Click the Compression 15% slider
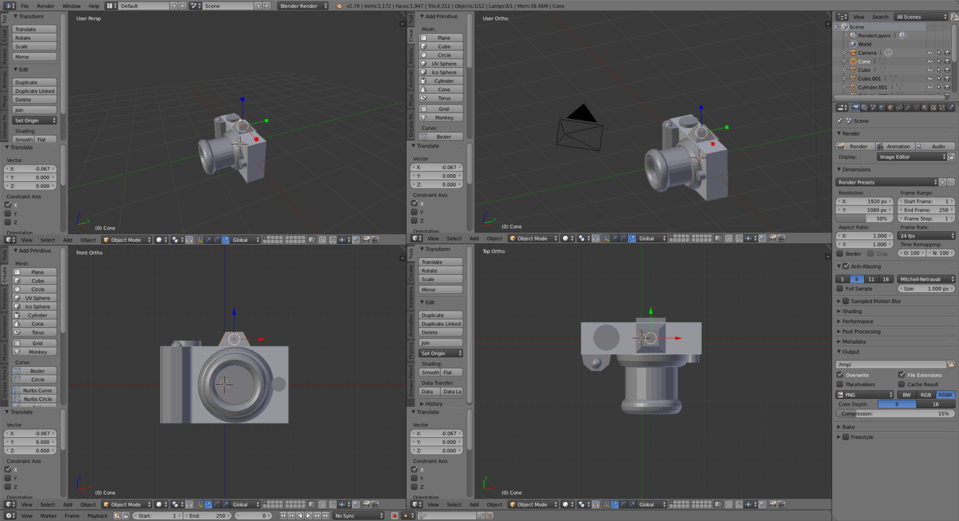 pyautogui.click(x=895, y=413)
